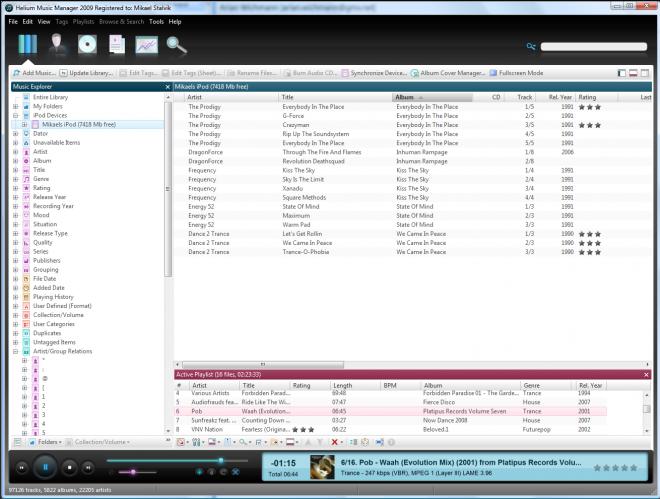Expand the Genre tree node

pyautogui.click(x=16, y=179)
